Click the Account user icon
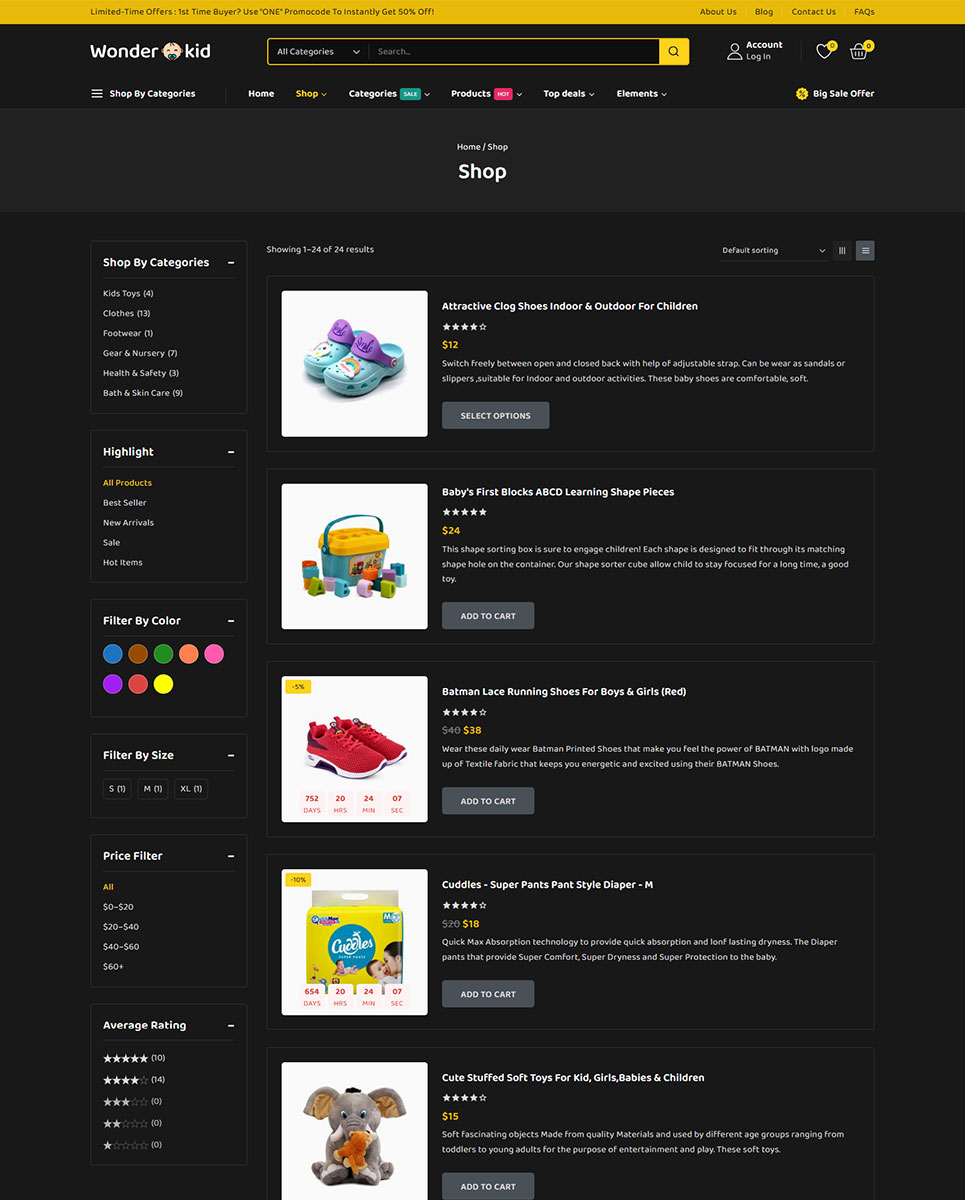The width and height of the screenshot is (965, 1200). pos(735,51)
